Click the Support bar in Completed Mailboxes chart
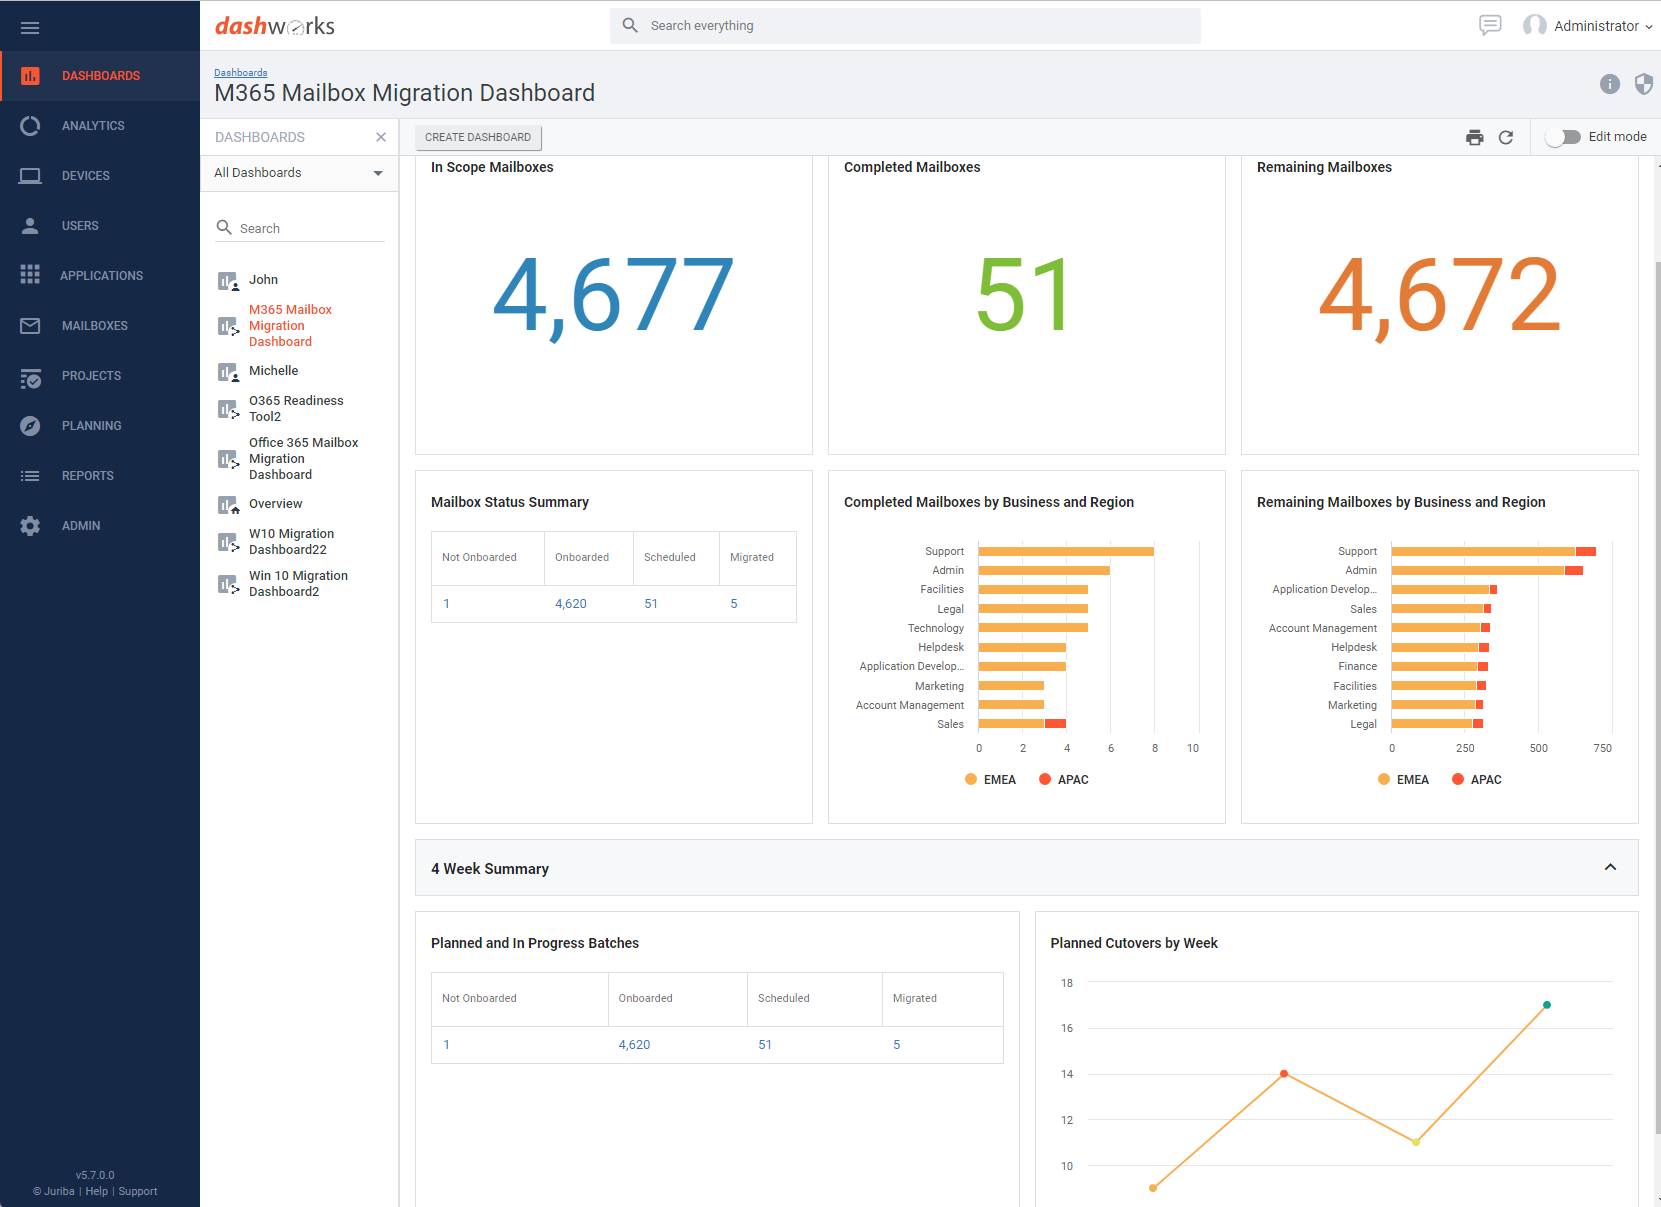 [x=1066, y=551]
